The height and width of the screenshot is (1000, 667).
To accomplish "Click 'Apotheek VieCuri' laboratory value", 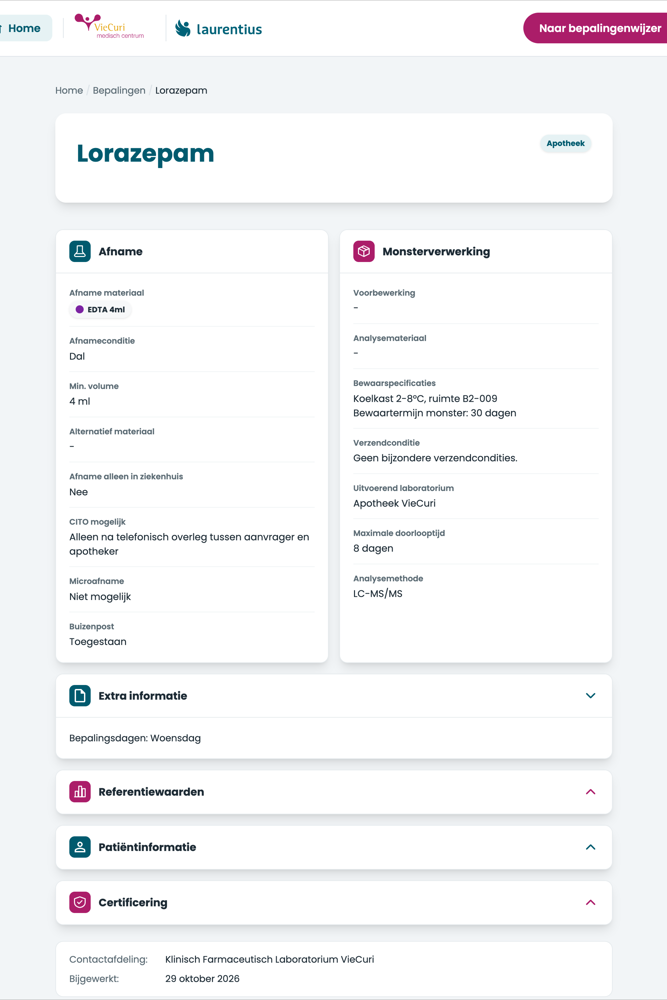I will [395, 503].
